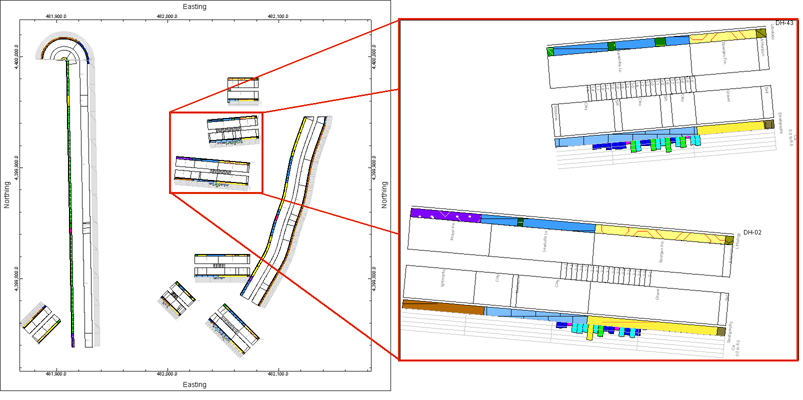Select yellow patterned segment of DH-43 lithology strip

[x=723, y=35]
